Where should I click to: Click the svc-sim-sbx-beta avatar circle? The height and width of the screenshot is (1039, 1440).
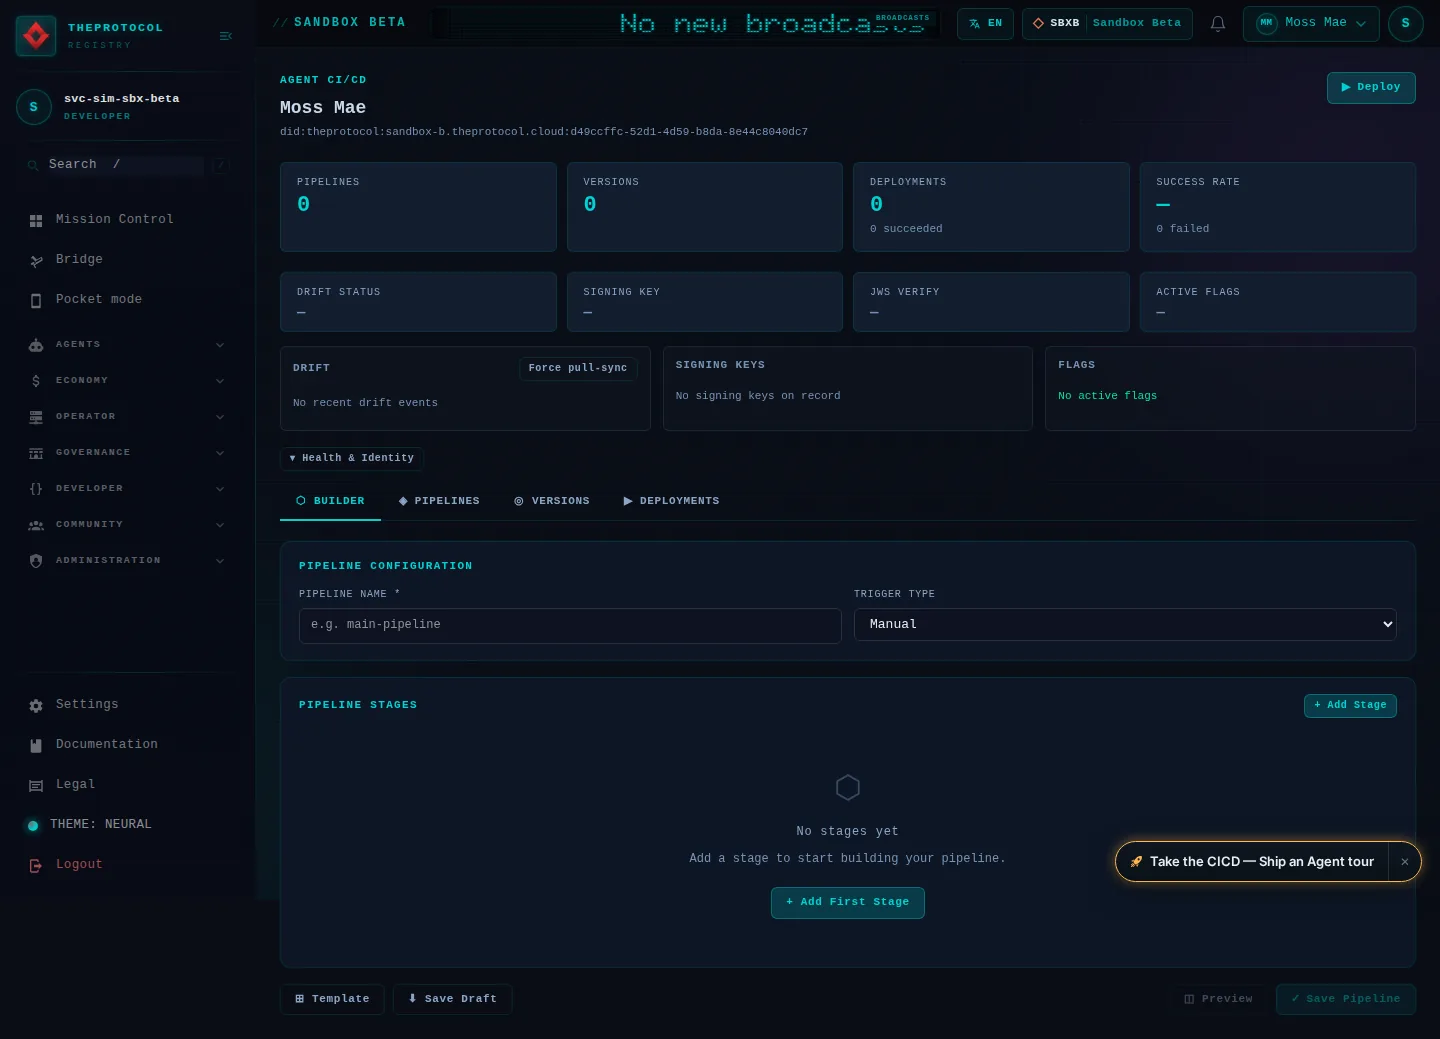[34, 107]
